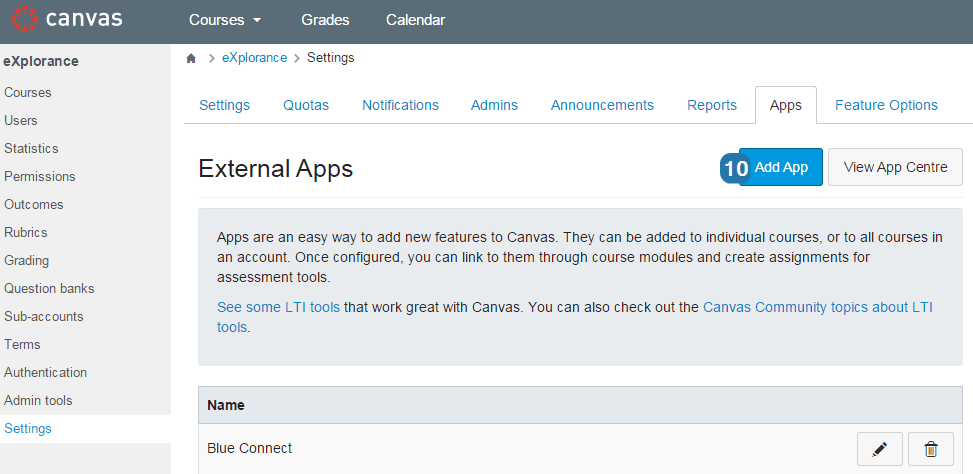Open Rubrics in the sidebar
Screen dimensions: 973x474
click(25, 233)
